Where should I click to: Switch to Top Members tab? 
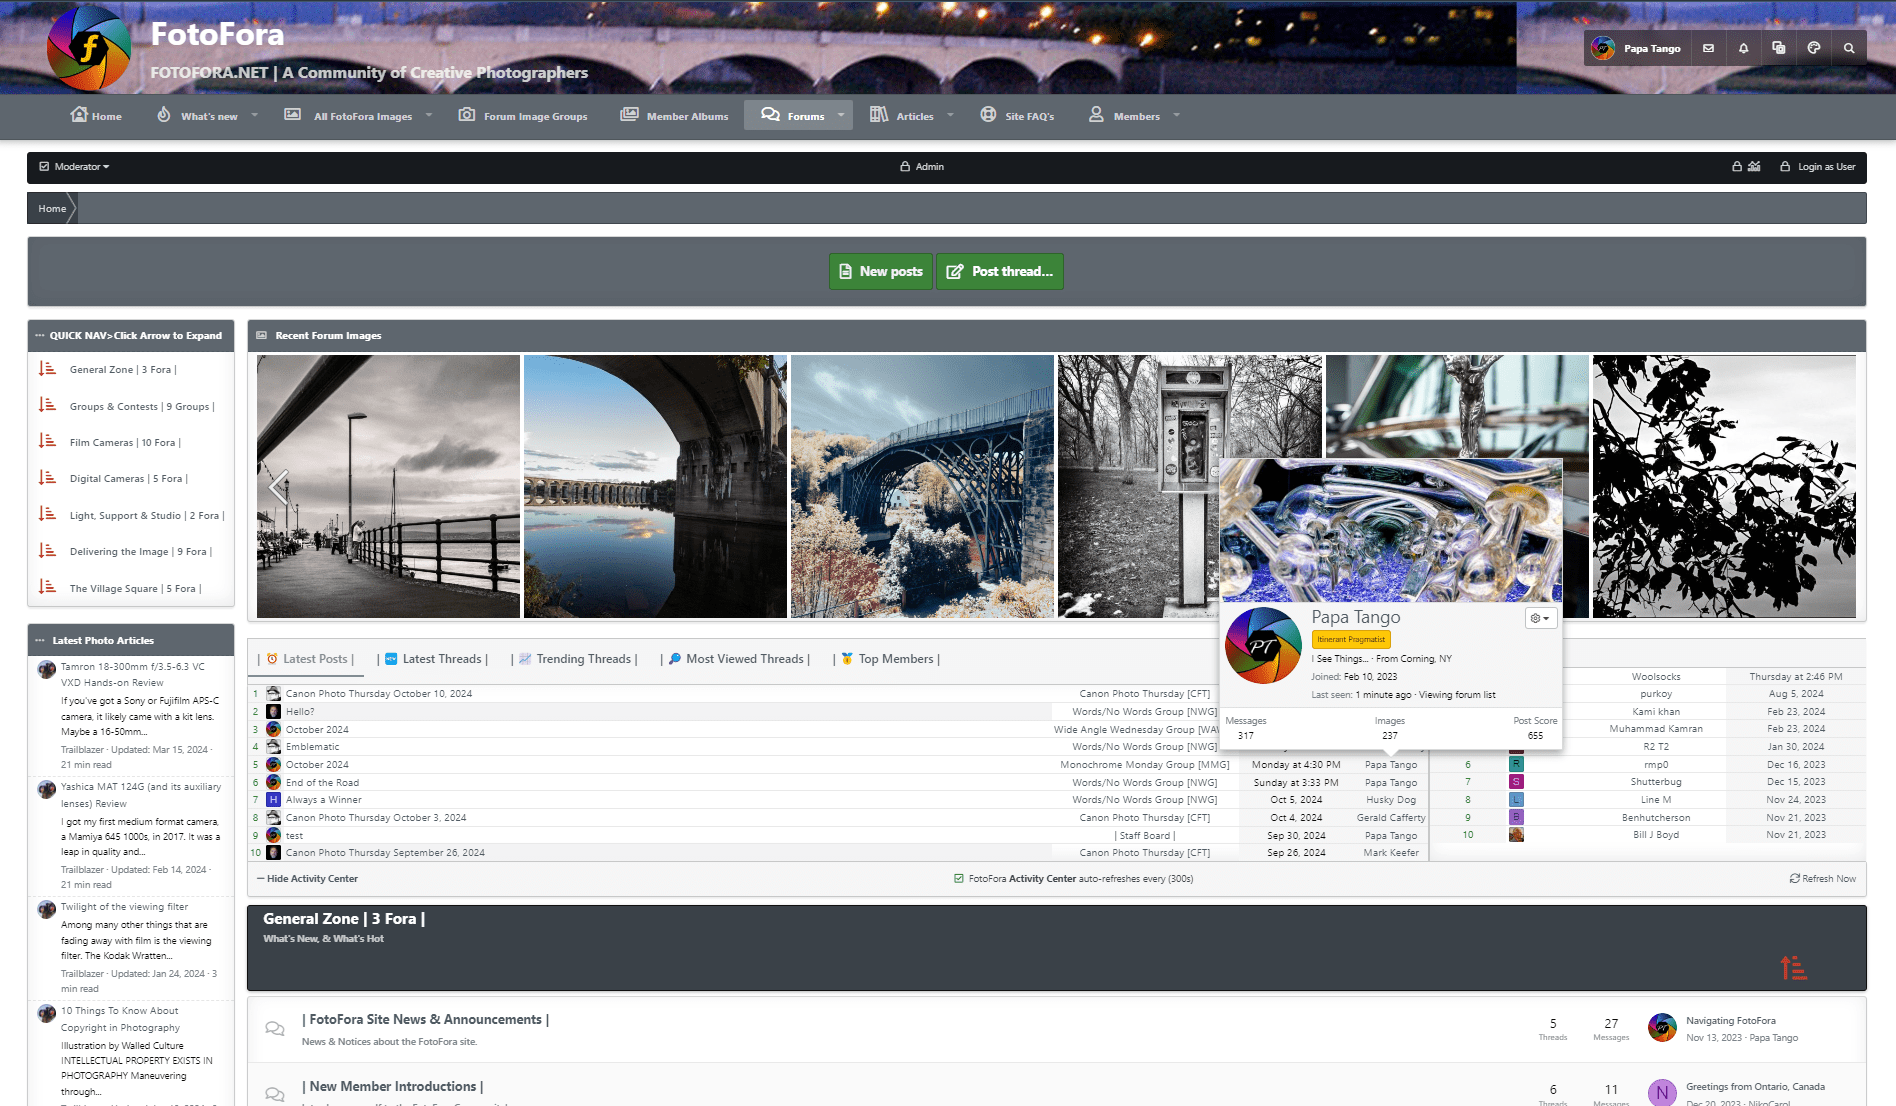point(887,659)
